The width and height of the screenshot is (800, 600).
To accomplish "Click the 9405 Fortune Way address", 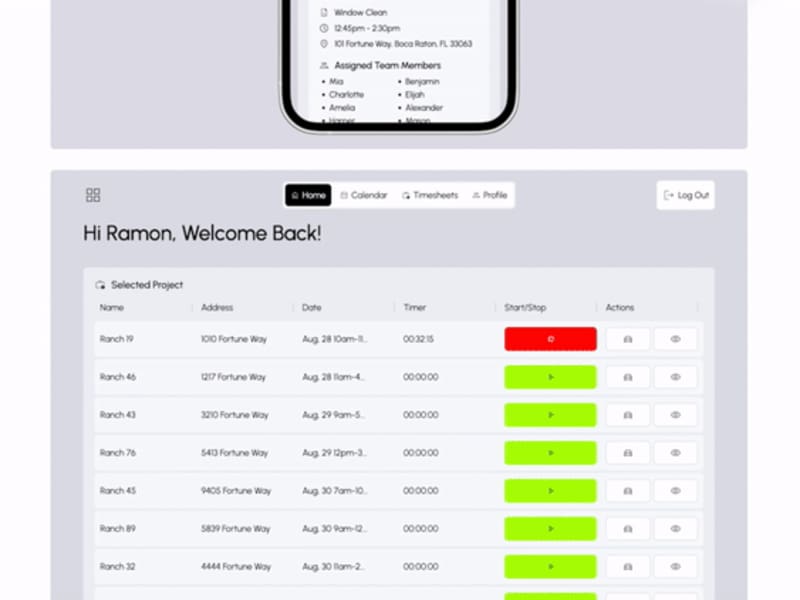I will click(236, 491).
